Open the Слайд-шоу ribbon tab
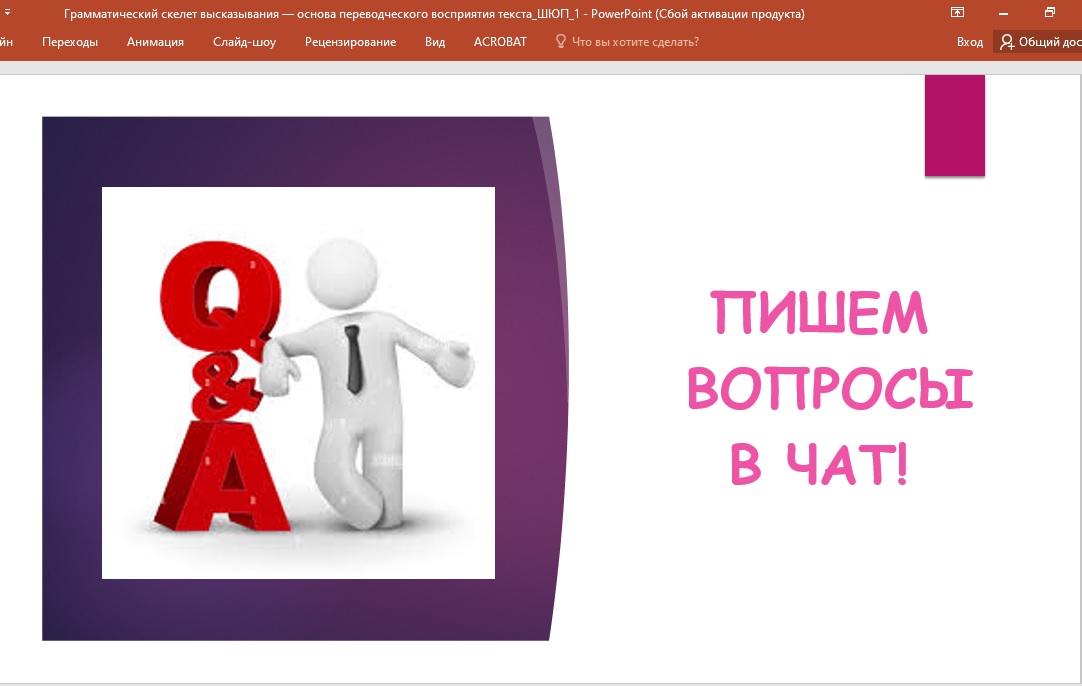This screenshot has height=686, width=1082. [244, 42]
